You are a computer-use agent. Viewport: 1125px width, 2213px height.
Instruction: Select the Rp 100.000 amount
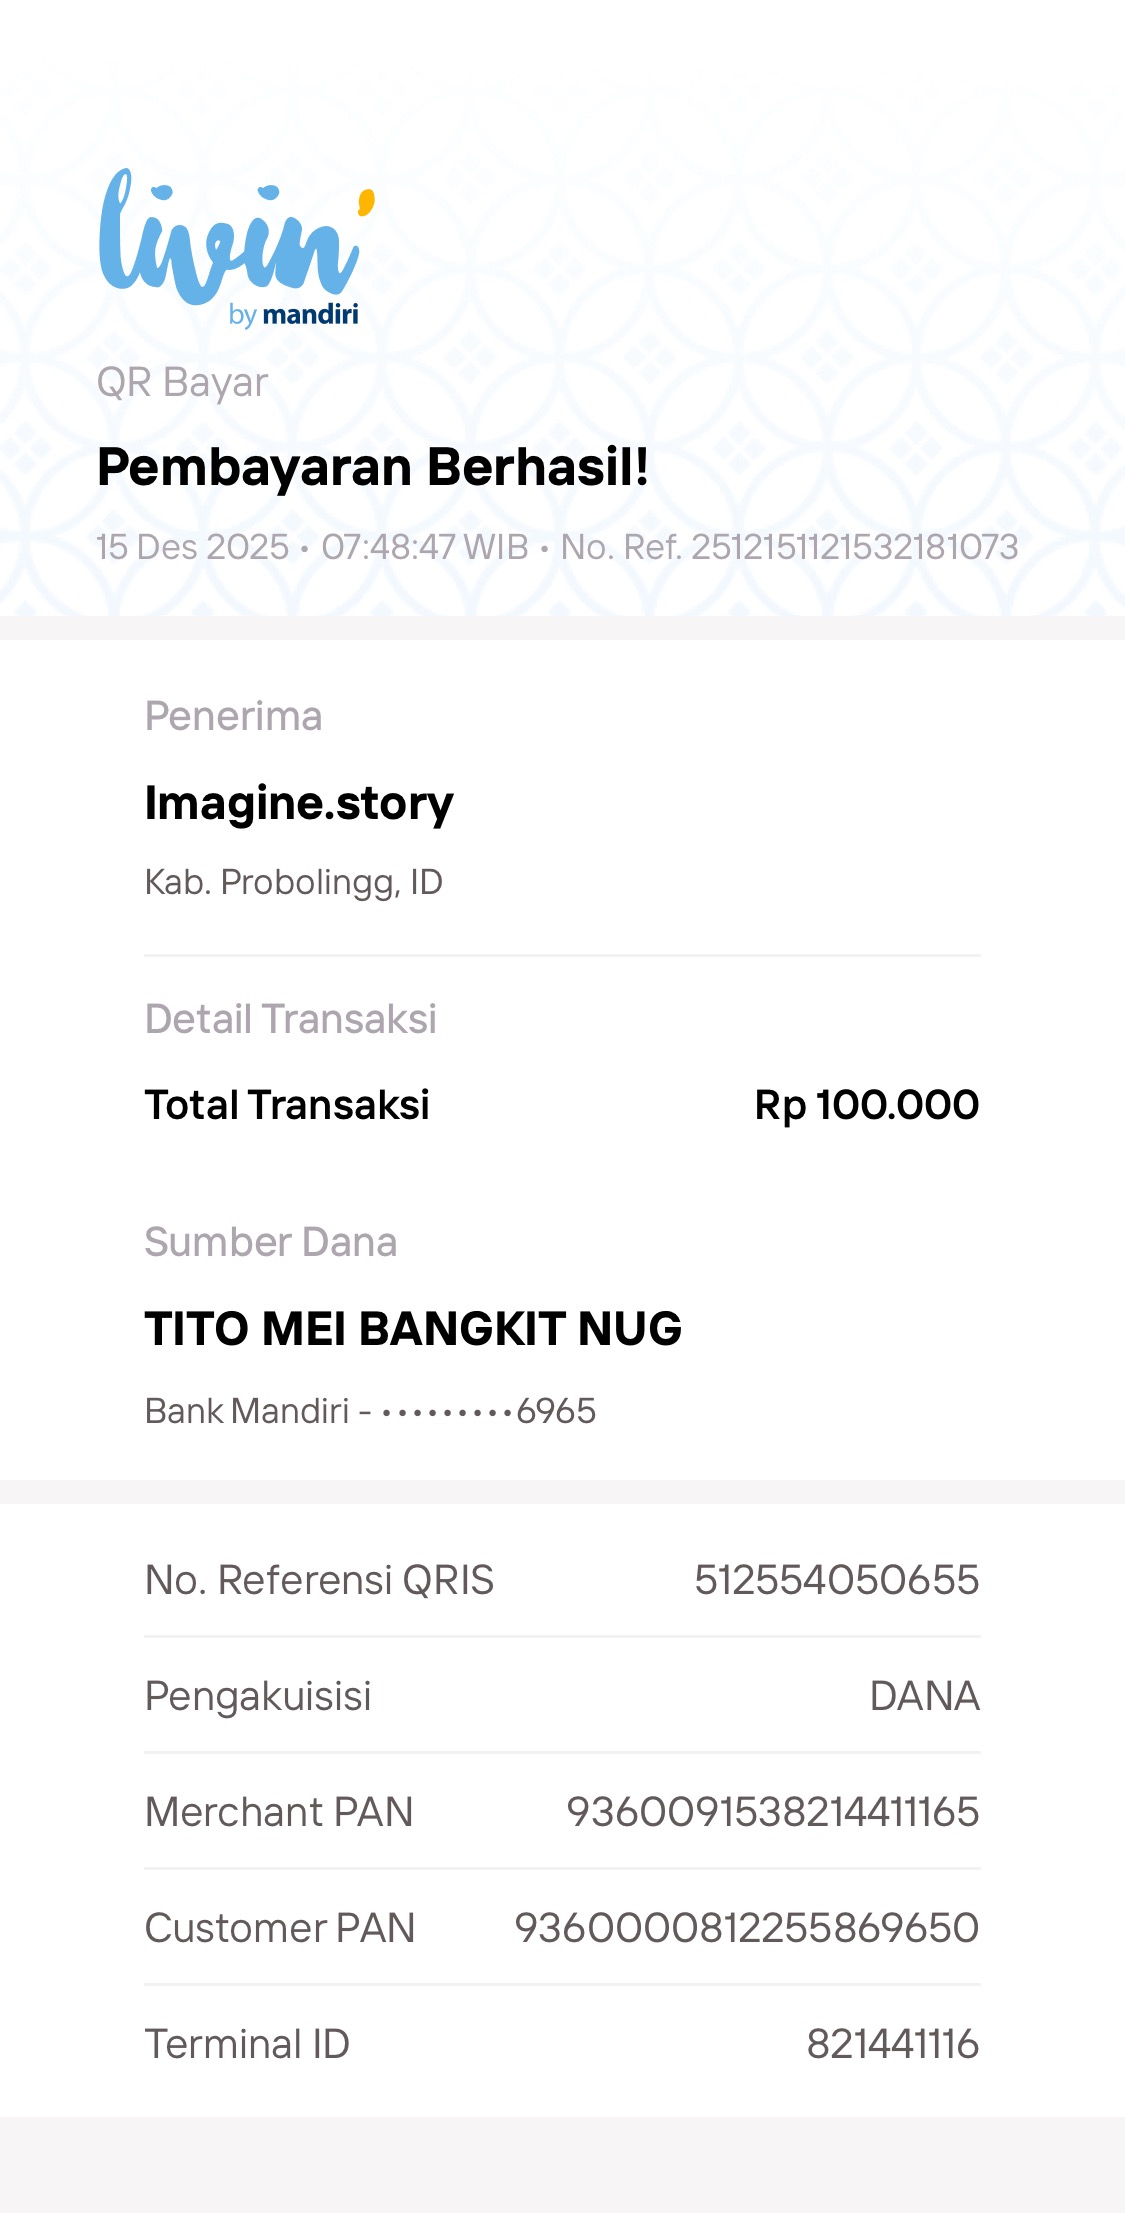(866, 1105)
